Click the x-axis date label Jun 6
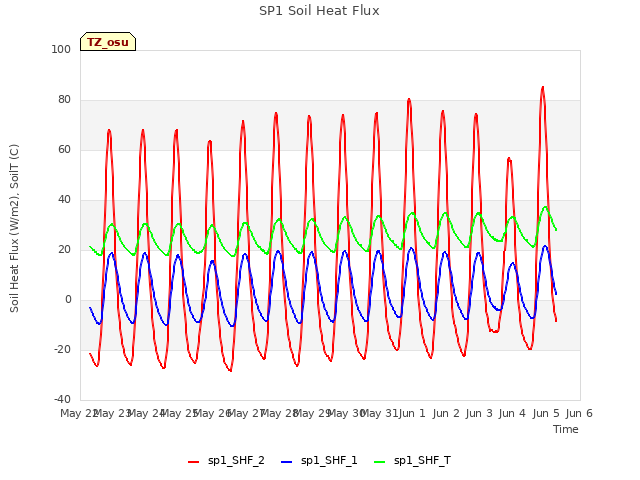Screen dimensions: 640x480 click(579, 413)
